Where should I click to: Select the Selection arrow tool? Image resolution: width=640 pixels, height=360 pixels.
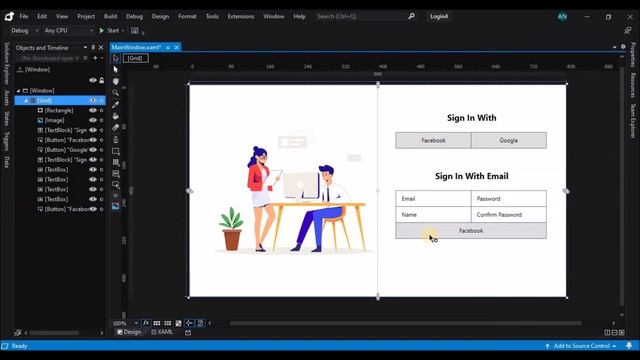116,69
